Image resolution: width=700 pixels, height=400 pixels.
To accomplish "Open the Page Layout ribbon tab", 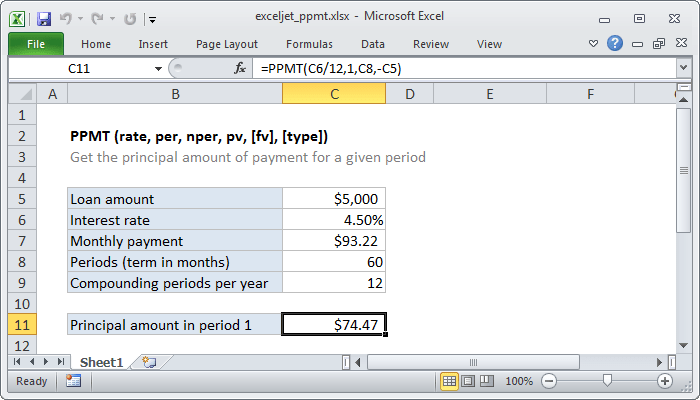I will 227,44.
